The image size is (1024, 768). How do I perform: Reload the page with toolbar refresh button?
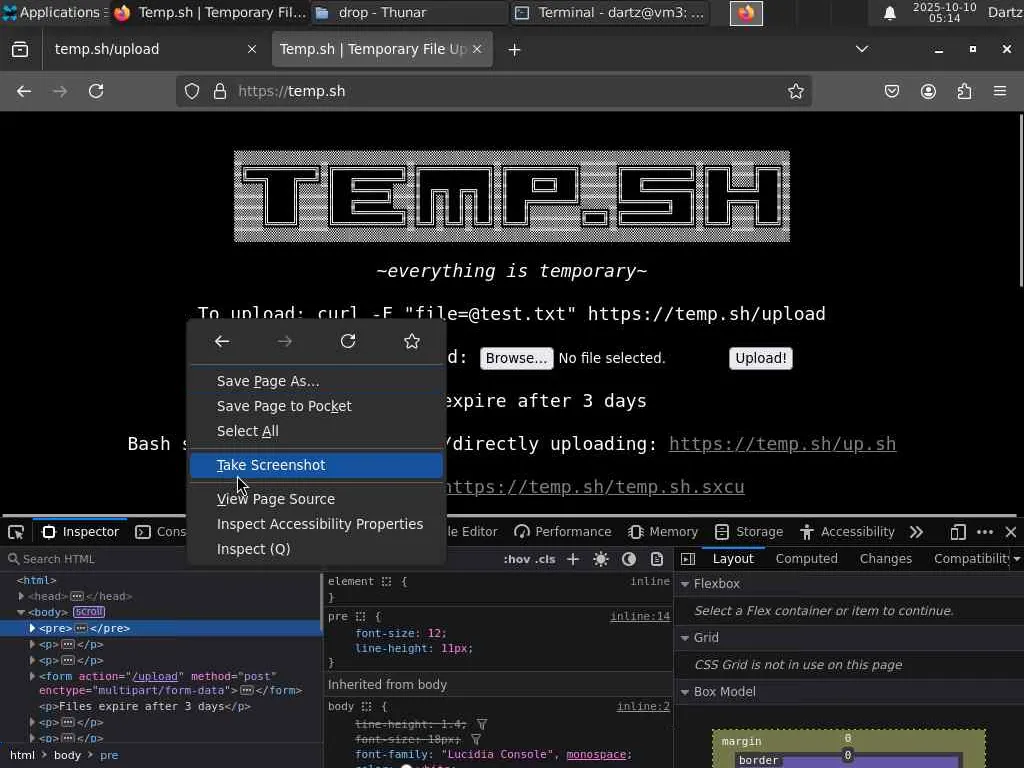point(96,91)
